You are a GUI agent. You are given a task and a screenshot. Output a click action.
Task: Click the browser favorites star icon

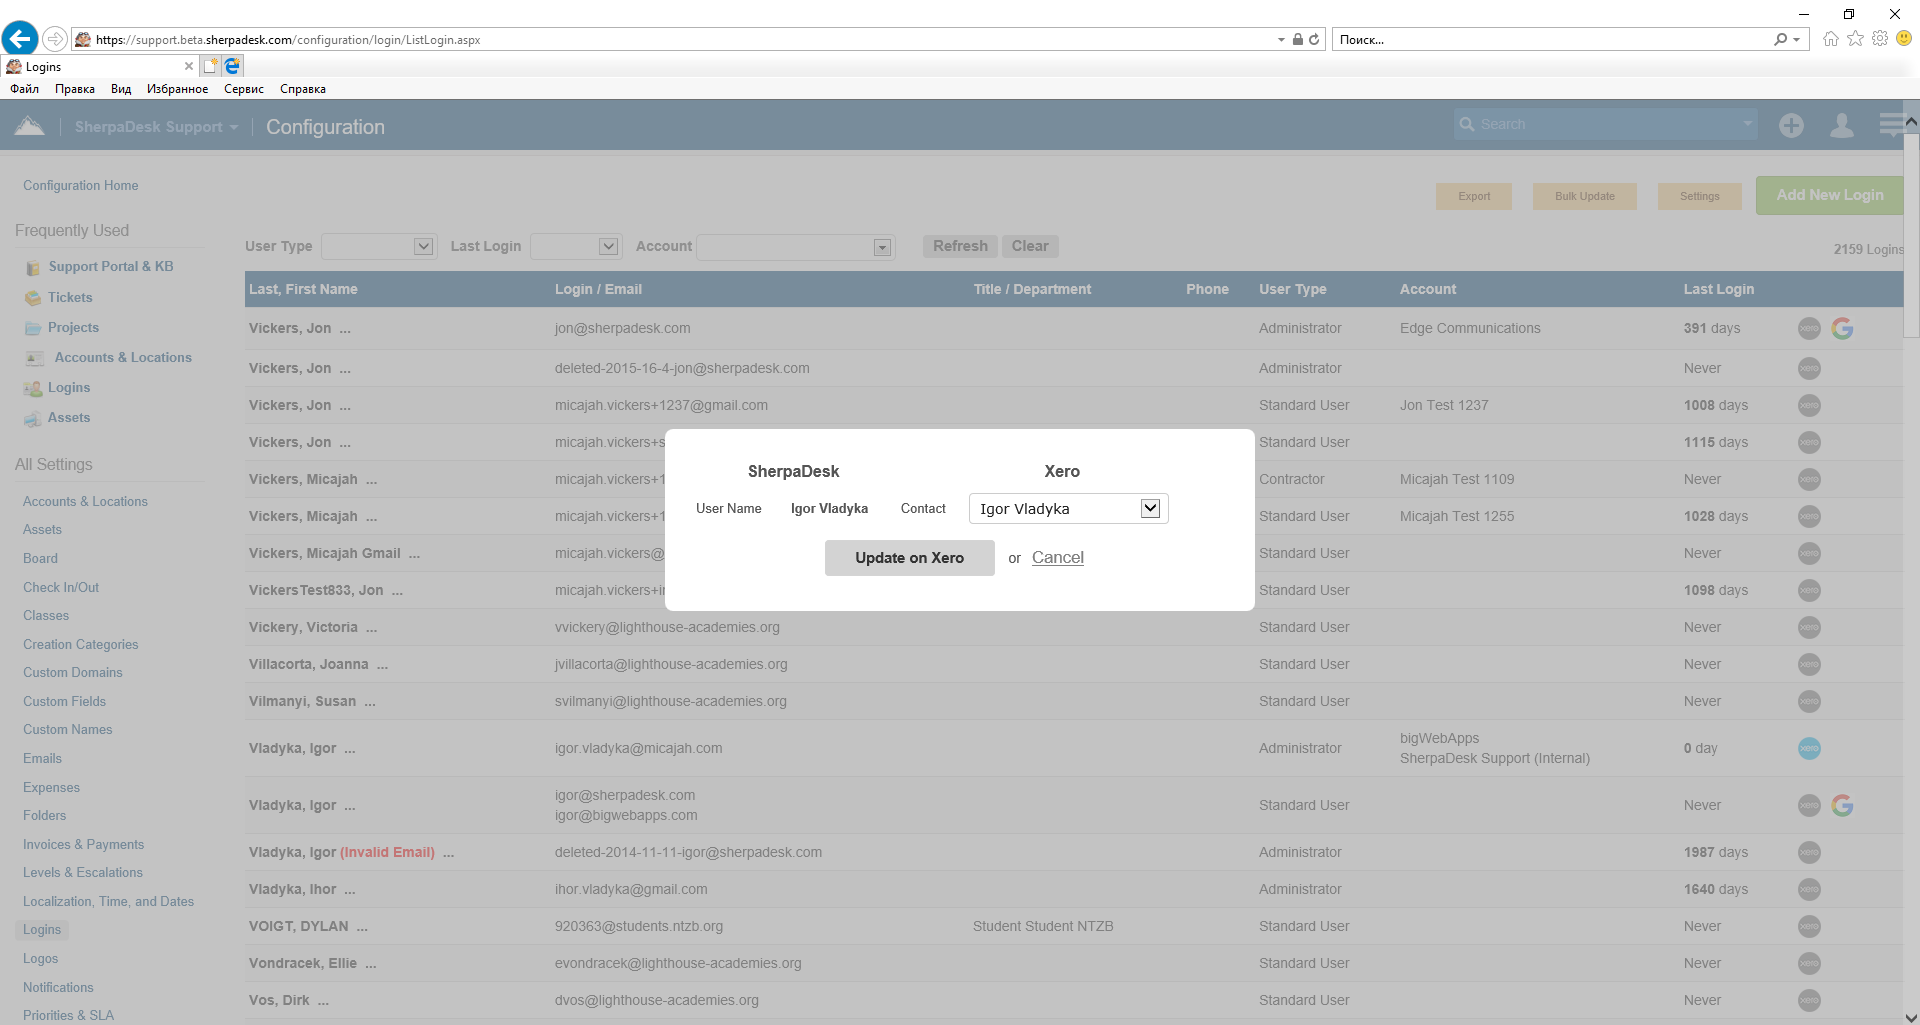click(1855, 39)
